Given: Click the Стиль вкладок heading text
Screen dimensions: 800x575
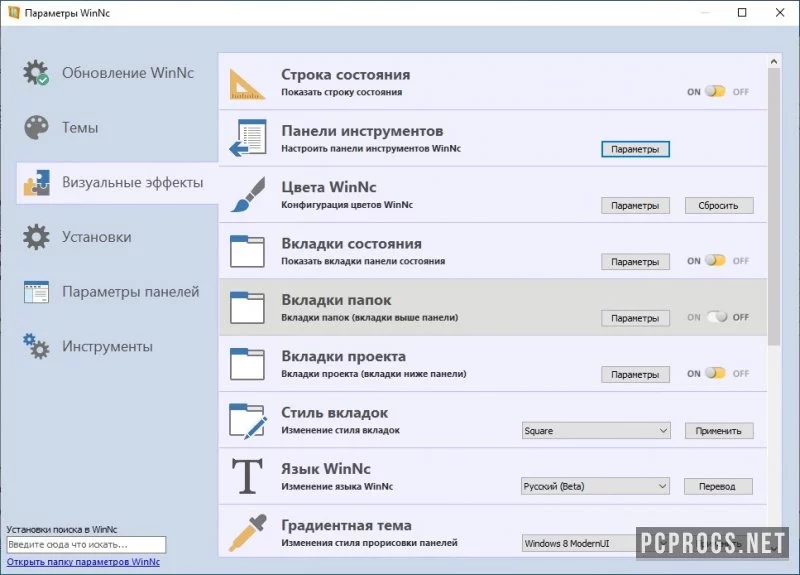Looking at the screenshot, I should click(335, 412).
